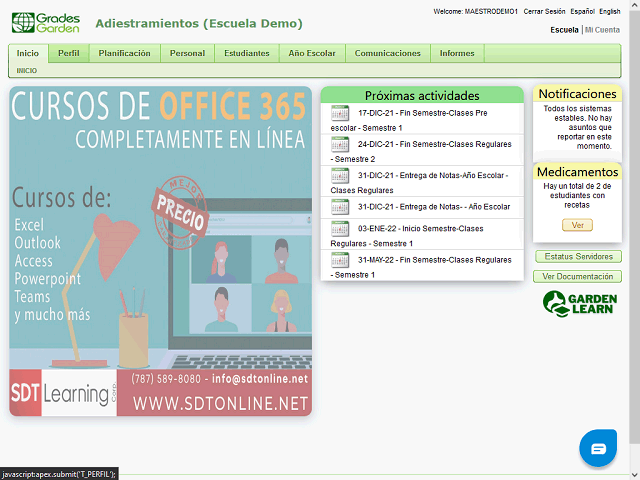Click the Adiestramientos (Escuela Demo) title
Image resolution: width=640 pixels, height=480 pixels.
(199, 24)
